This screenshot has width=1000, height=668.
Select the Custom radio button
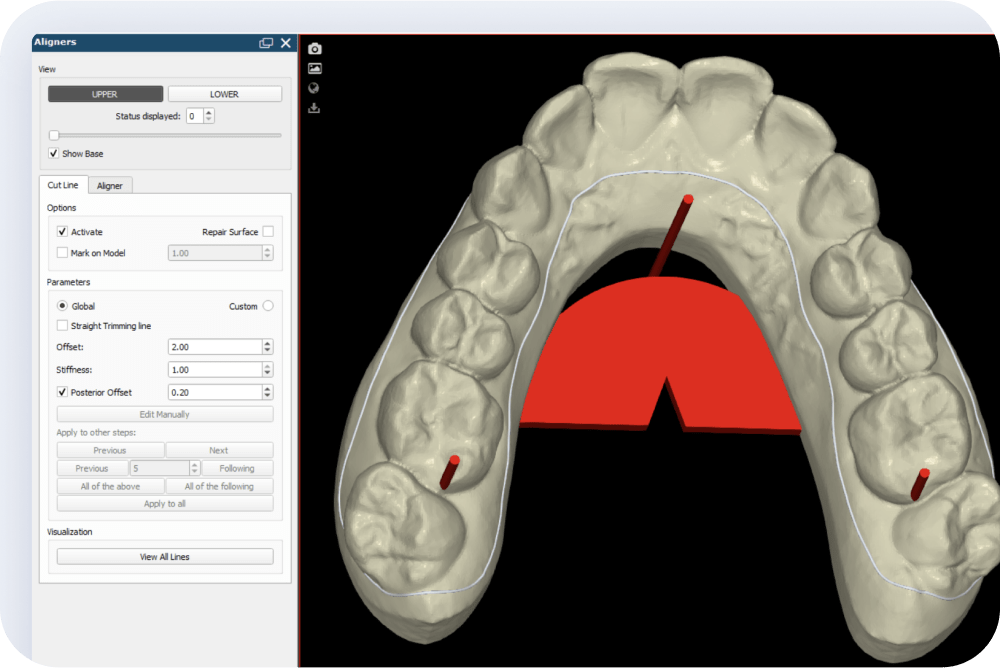click(268, 306)
